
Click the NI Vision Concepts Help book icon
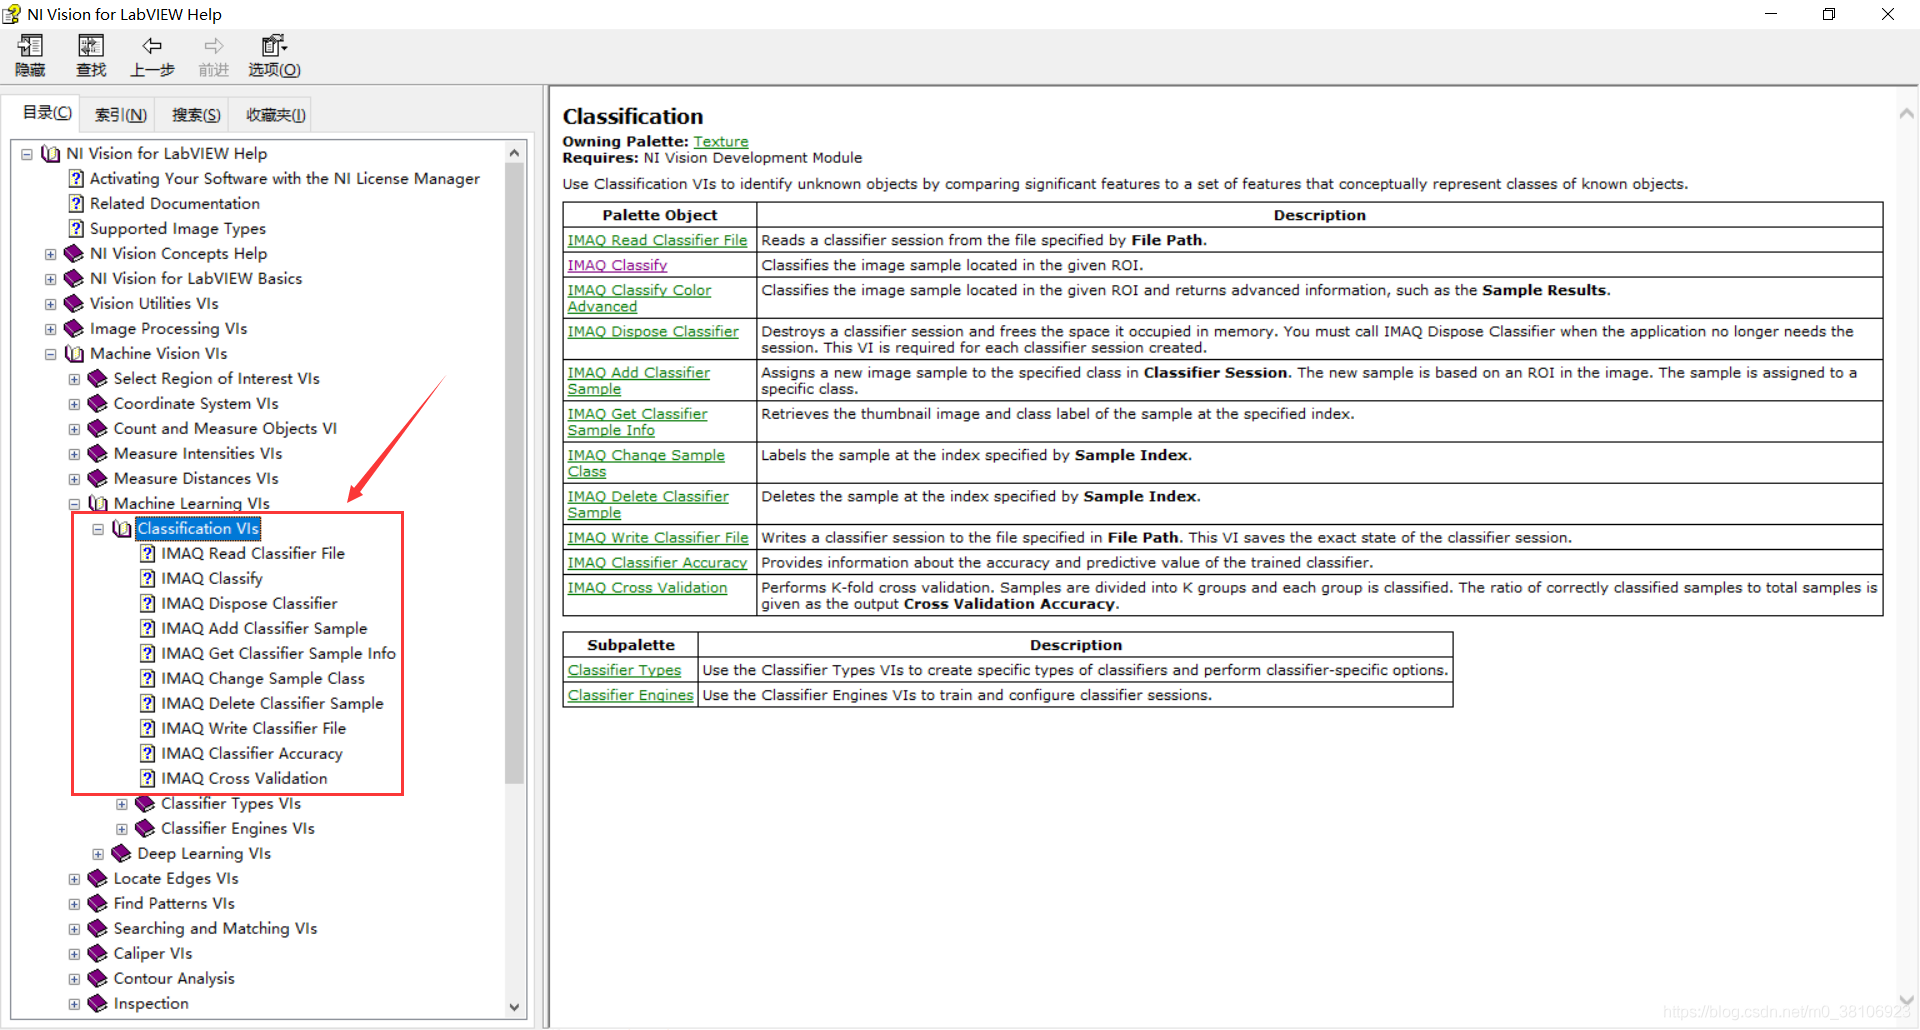click(74, 253)
